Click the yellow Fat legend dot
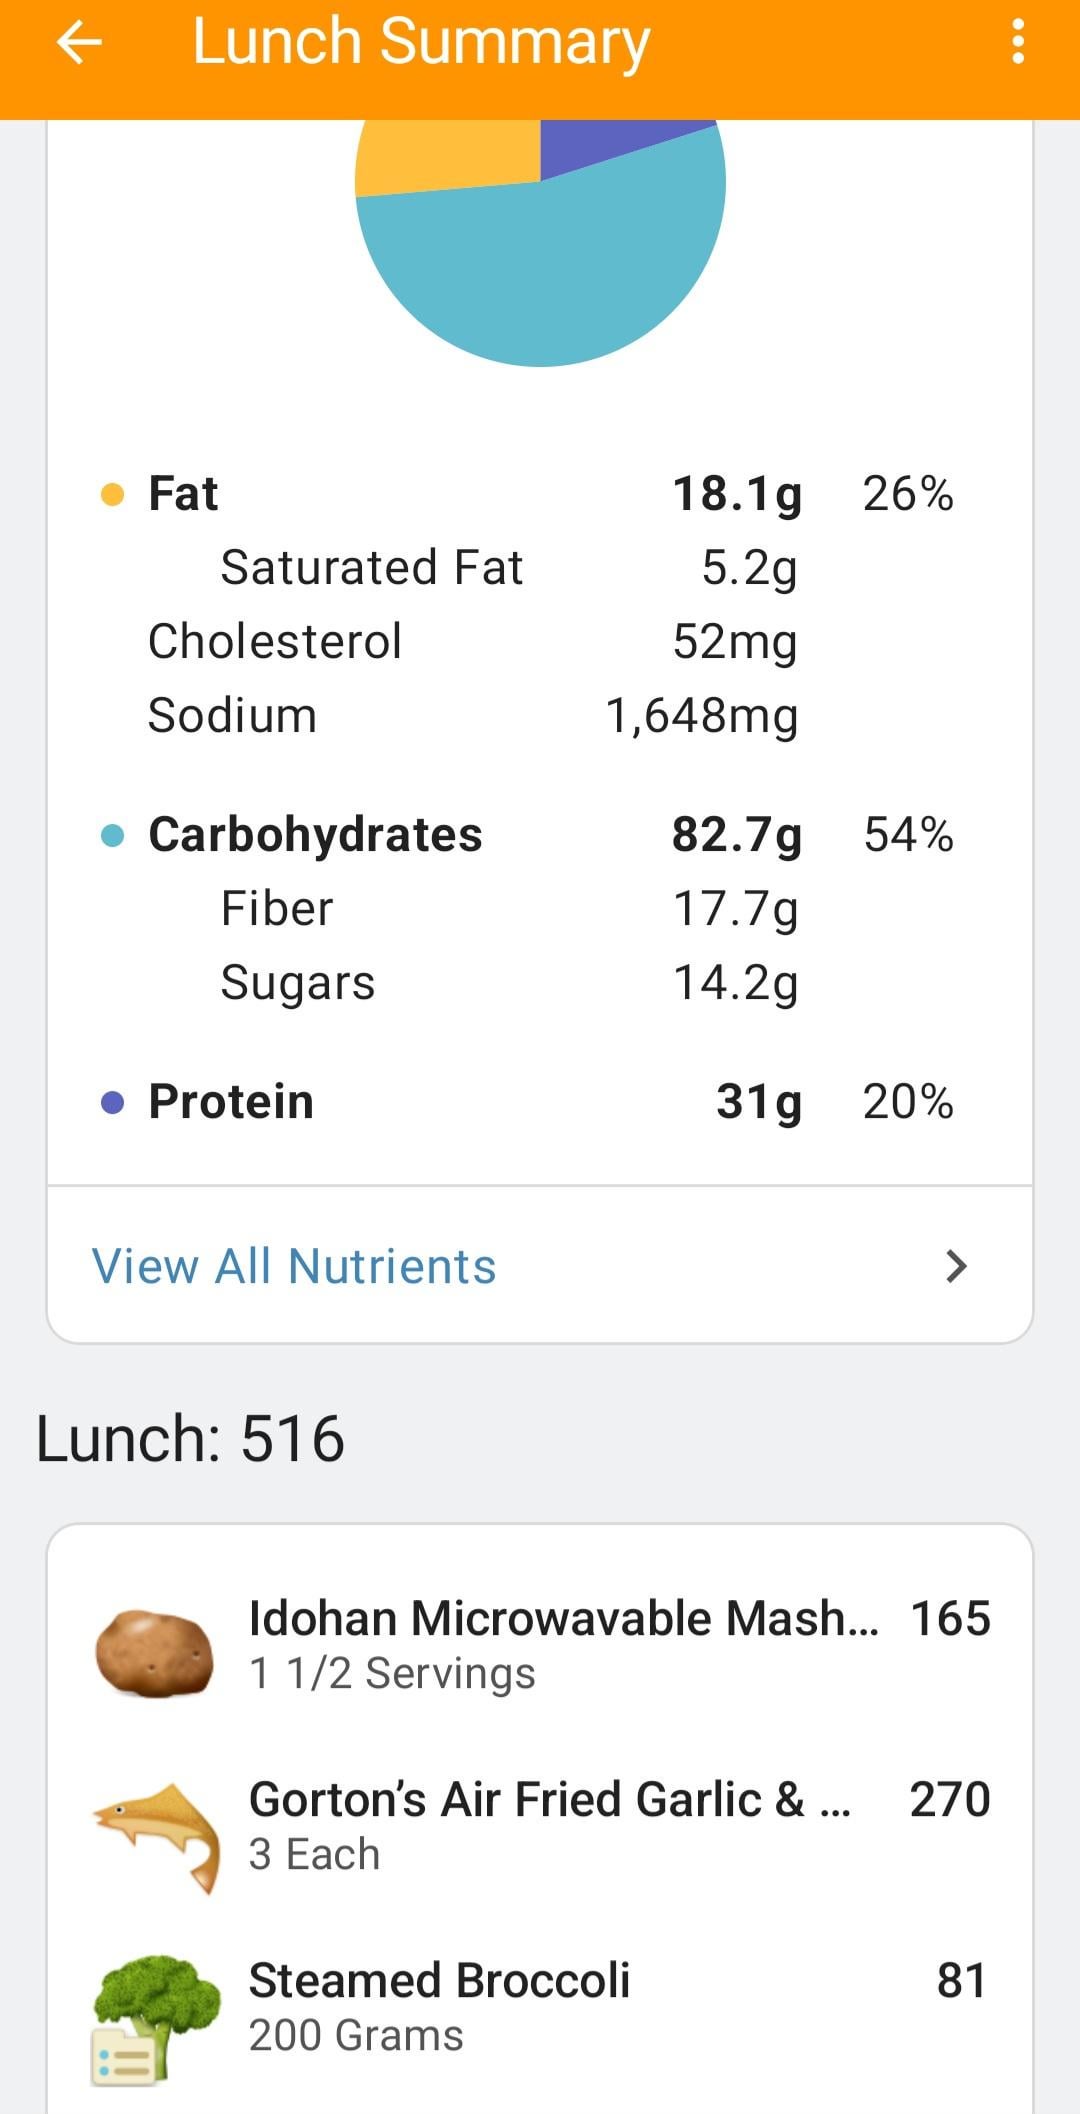The width and height of the screenshot is (1080, 2114). point(113,494)
